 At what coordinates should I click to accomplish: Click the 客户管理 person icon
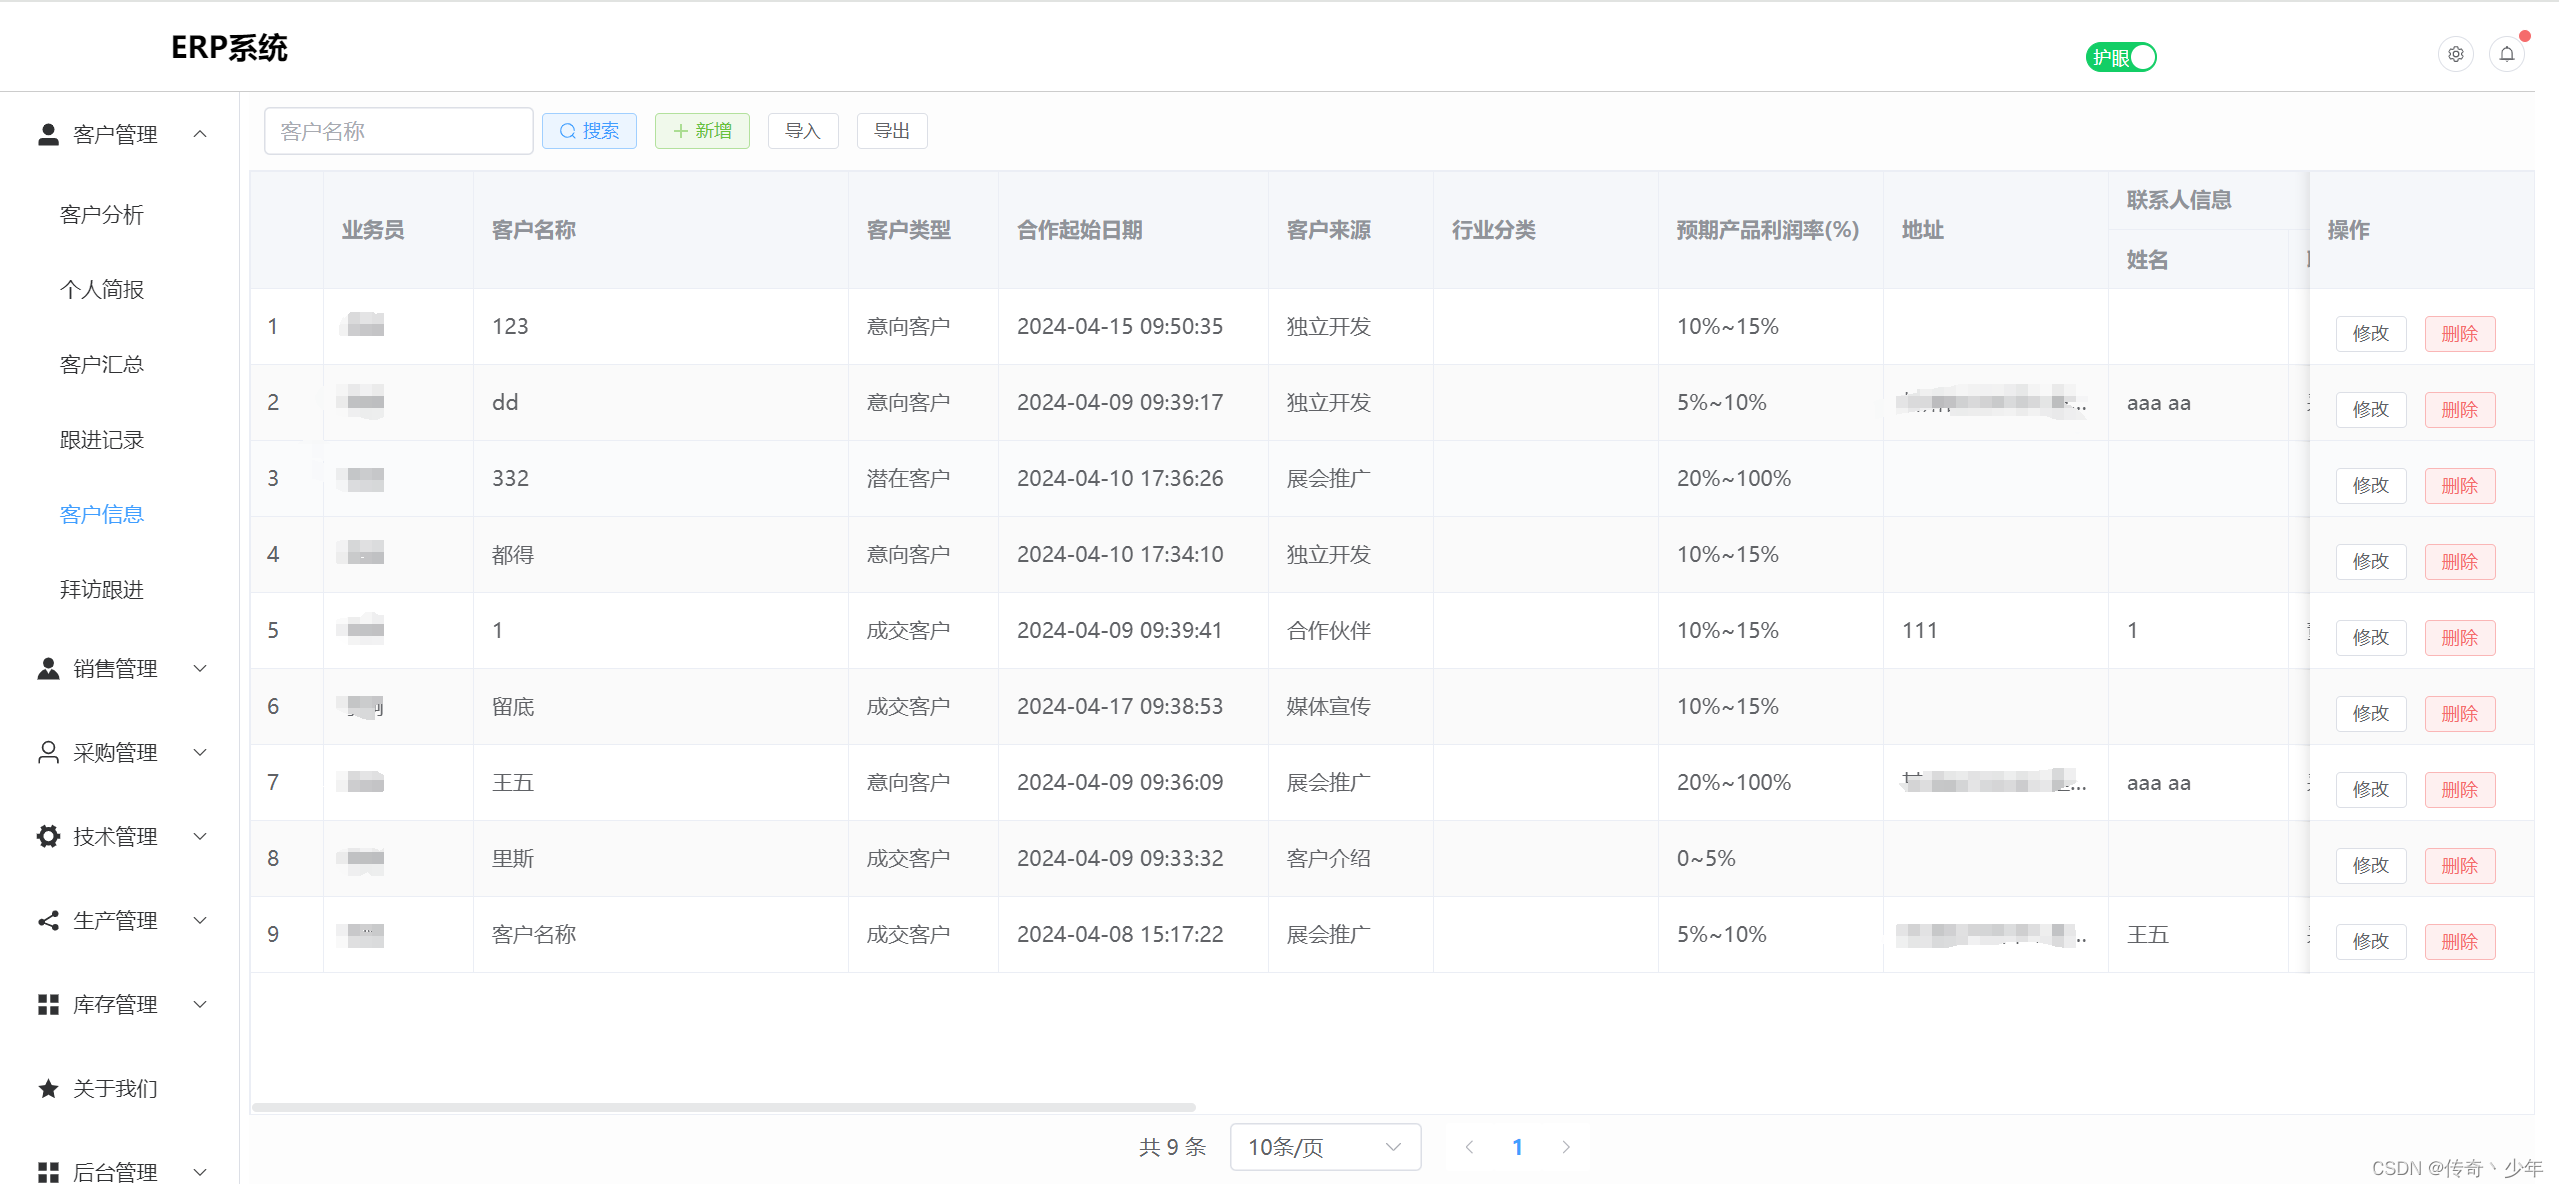pos(48,134)
